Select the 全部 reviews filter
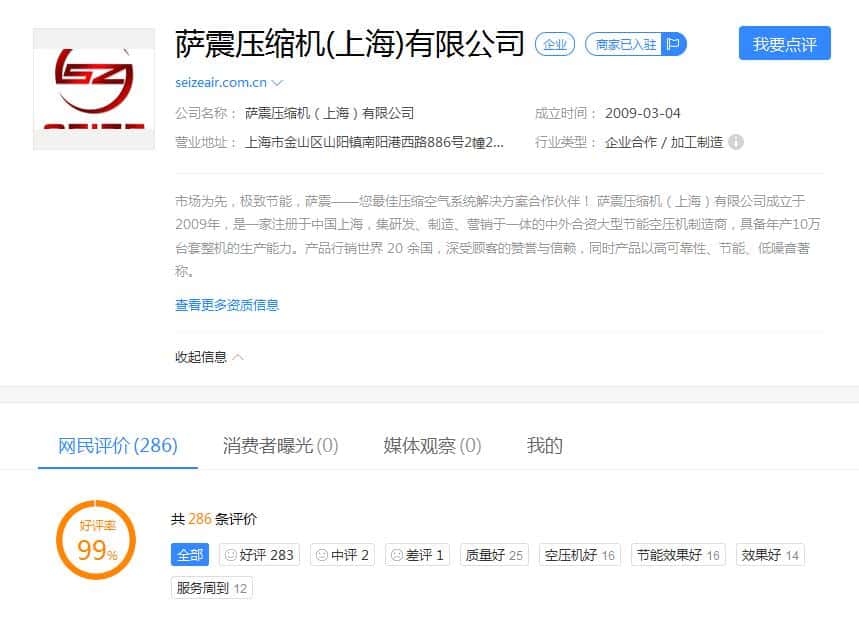 click(190, 555)
